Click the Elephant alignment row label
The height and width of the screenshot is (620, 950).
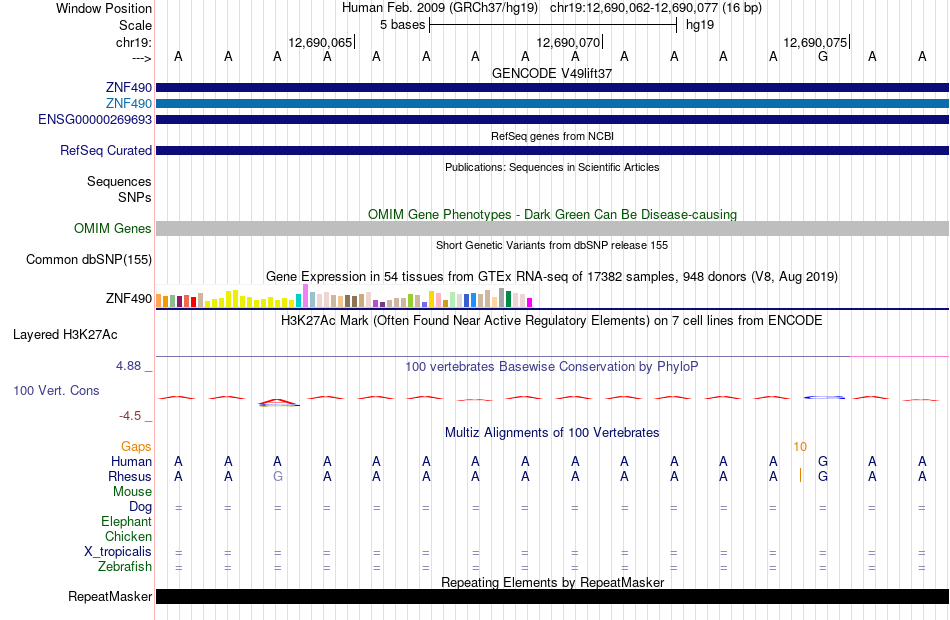[x=126, y=521]
